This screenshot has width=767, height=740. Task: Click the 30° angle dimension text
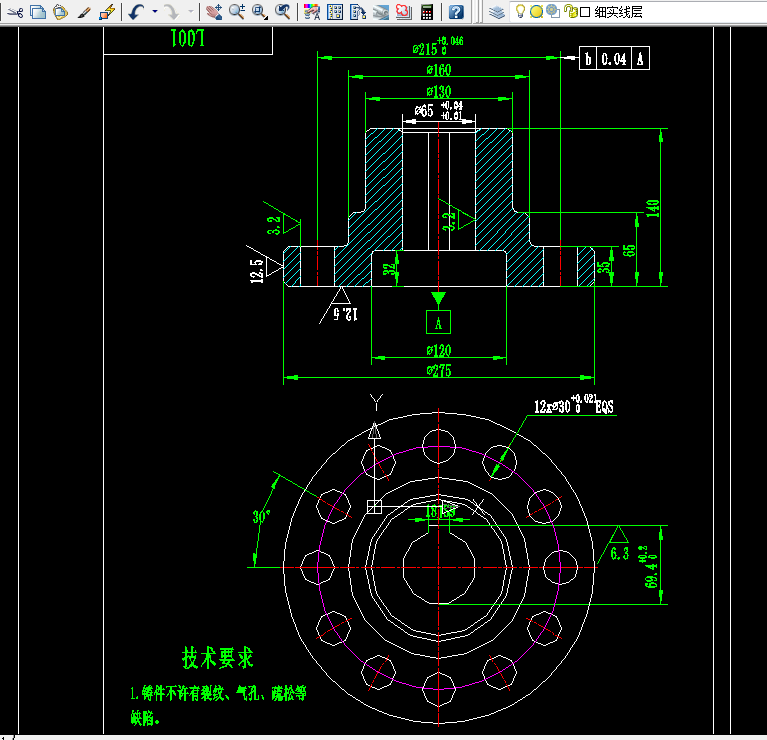[x=261, y=516]
